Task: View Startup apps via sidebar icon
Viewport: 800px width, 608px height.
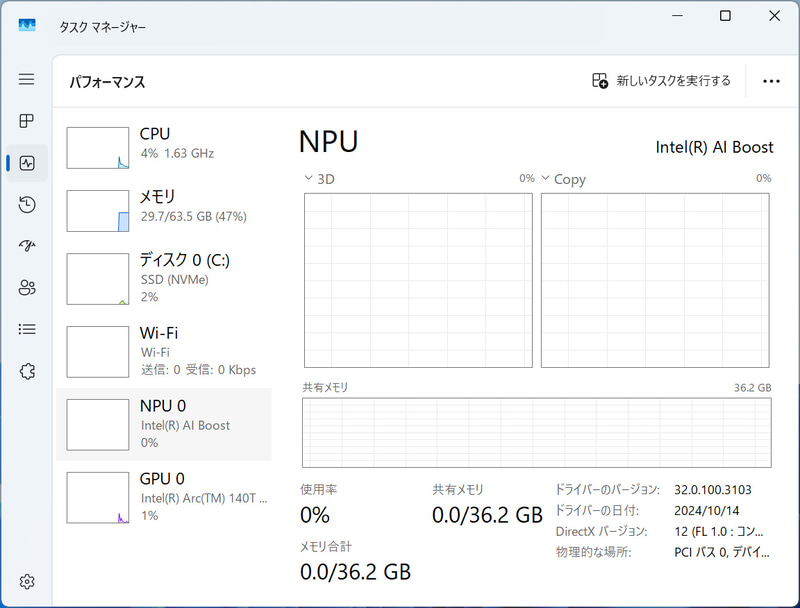Action: click(27, 246)
